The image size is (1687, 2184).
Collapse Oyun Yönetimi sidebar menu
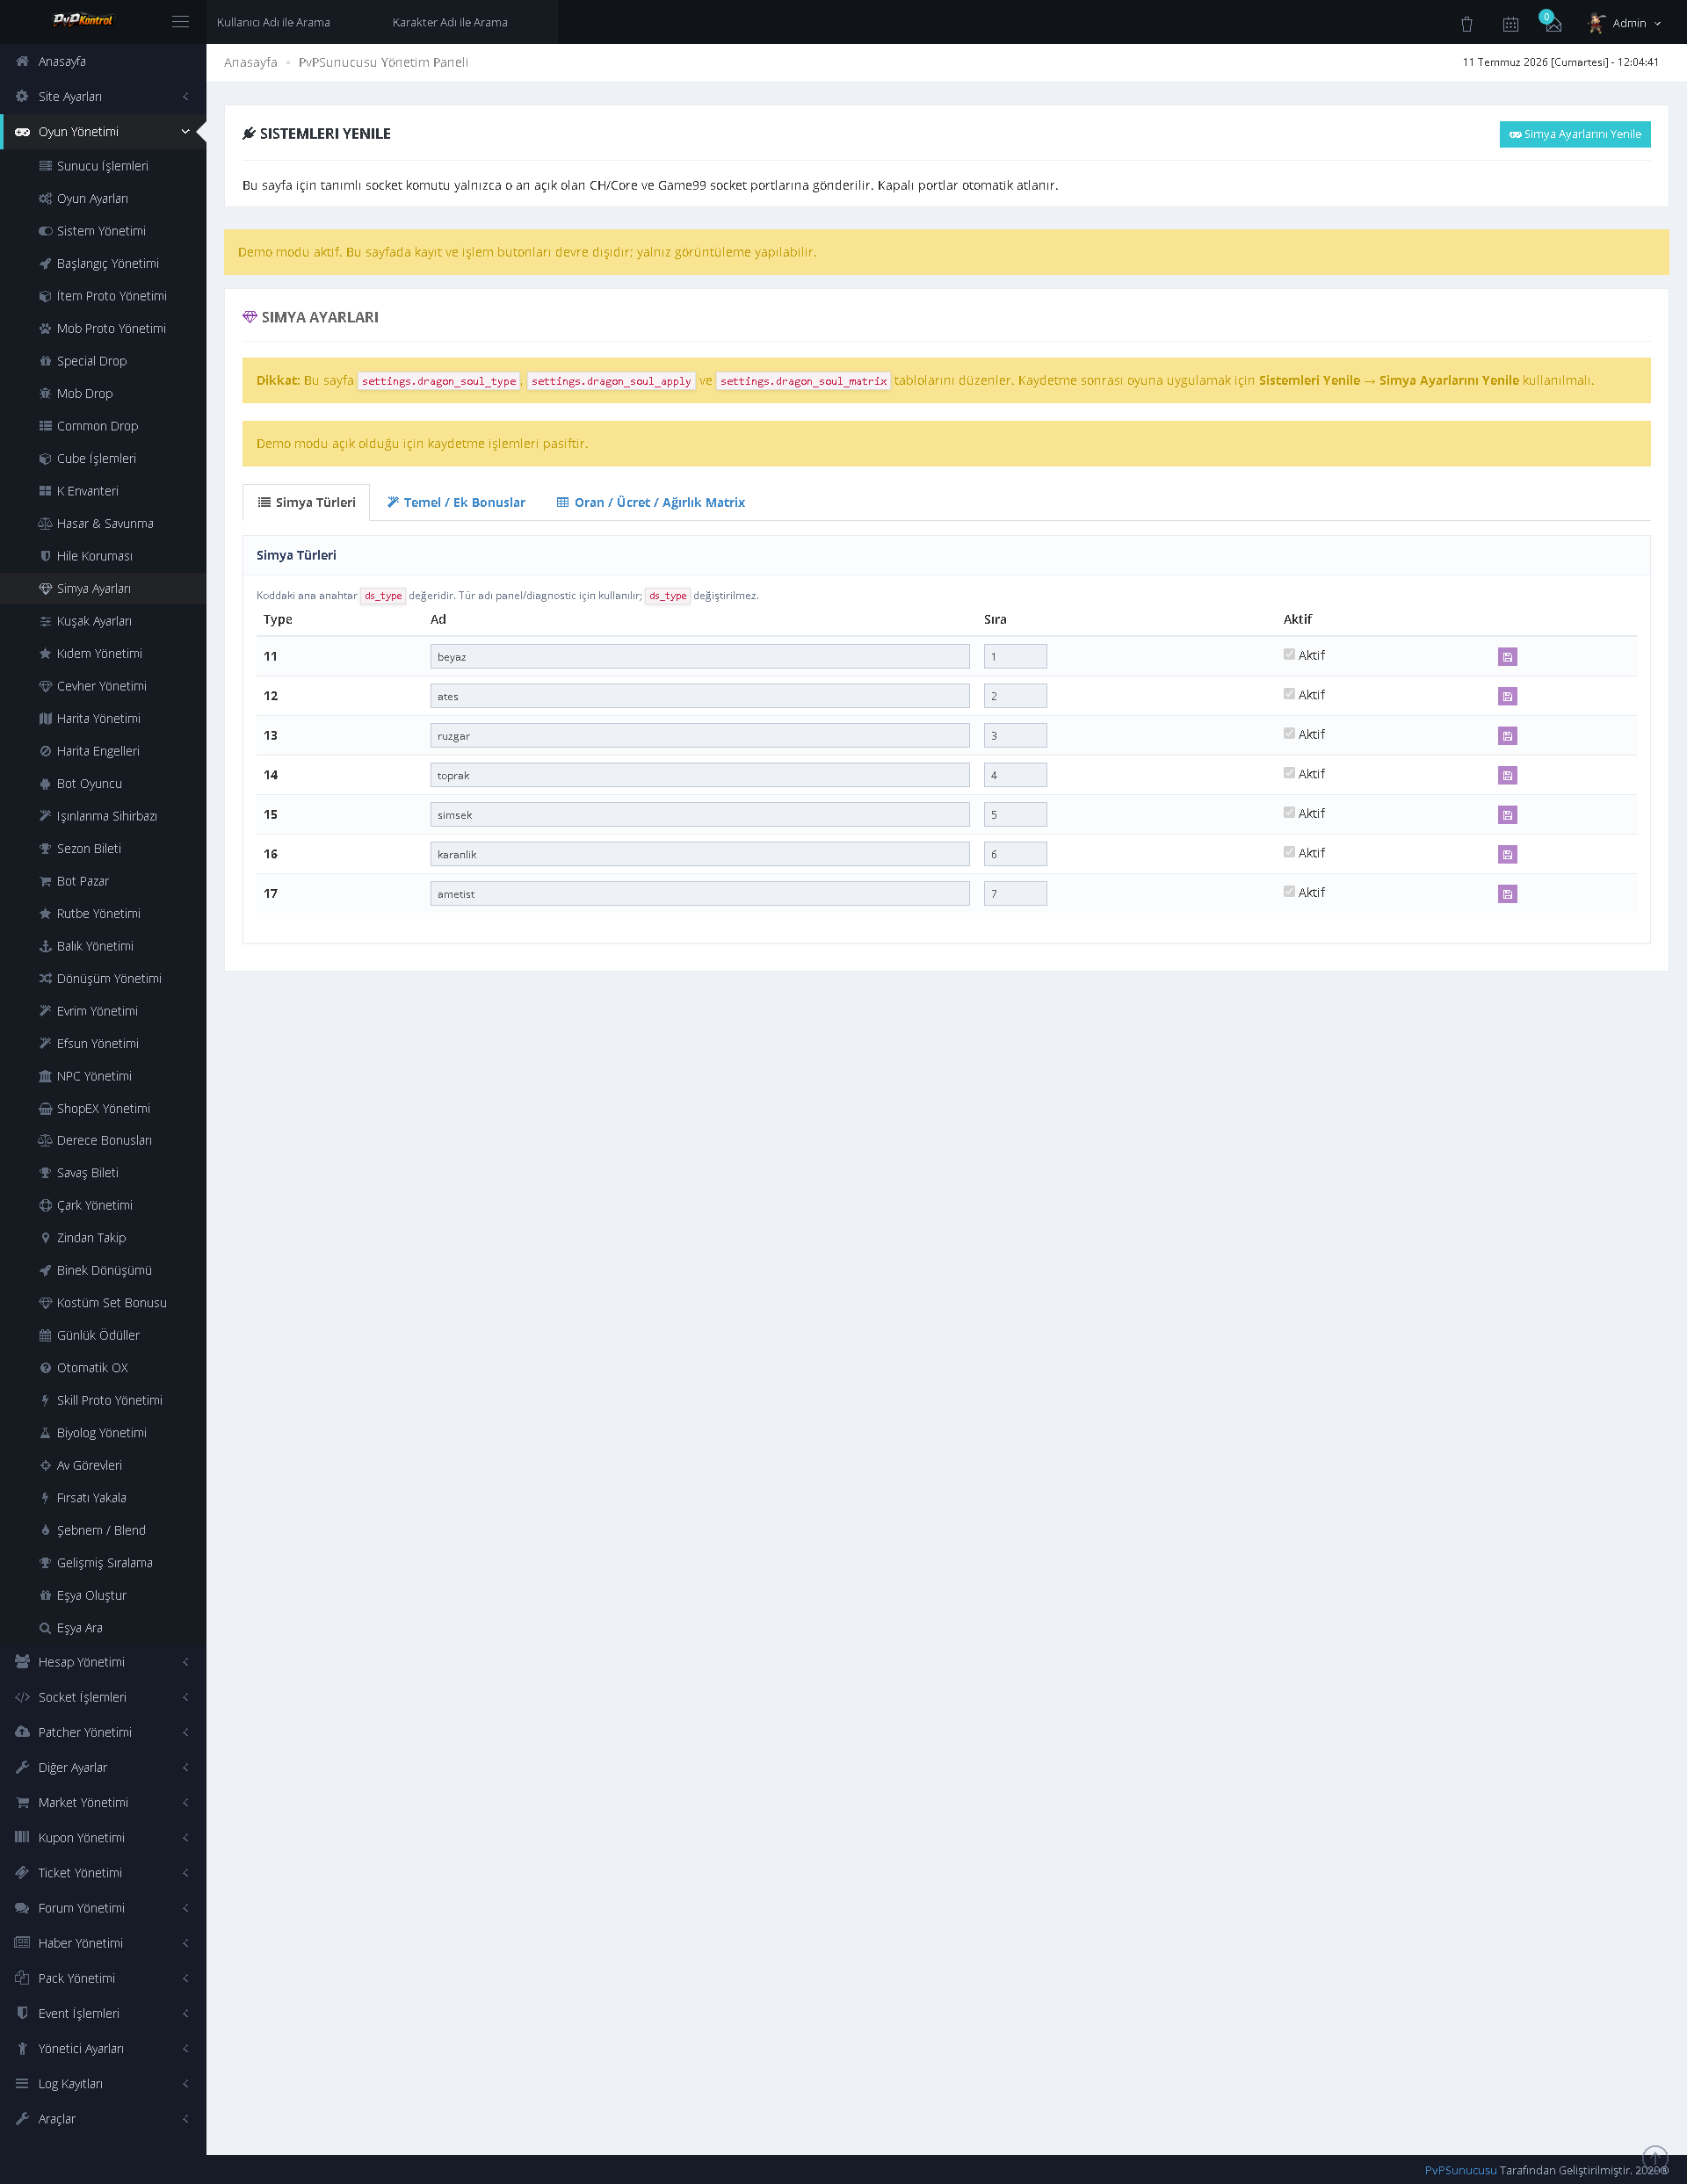coord(103,131)
